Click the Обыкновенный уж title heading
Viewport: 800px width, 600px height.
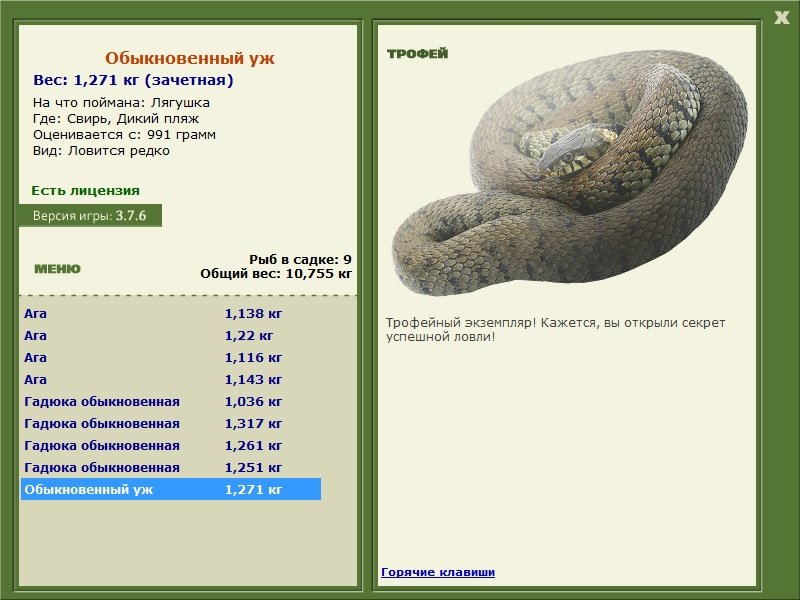click(190, 58)
